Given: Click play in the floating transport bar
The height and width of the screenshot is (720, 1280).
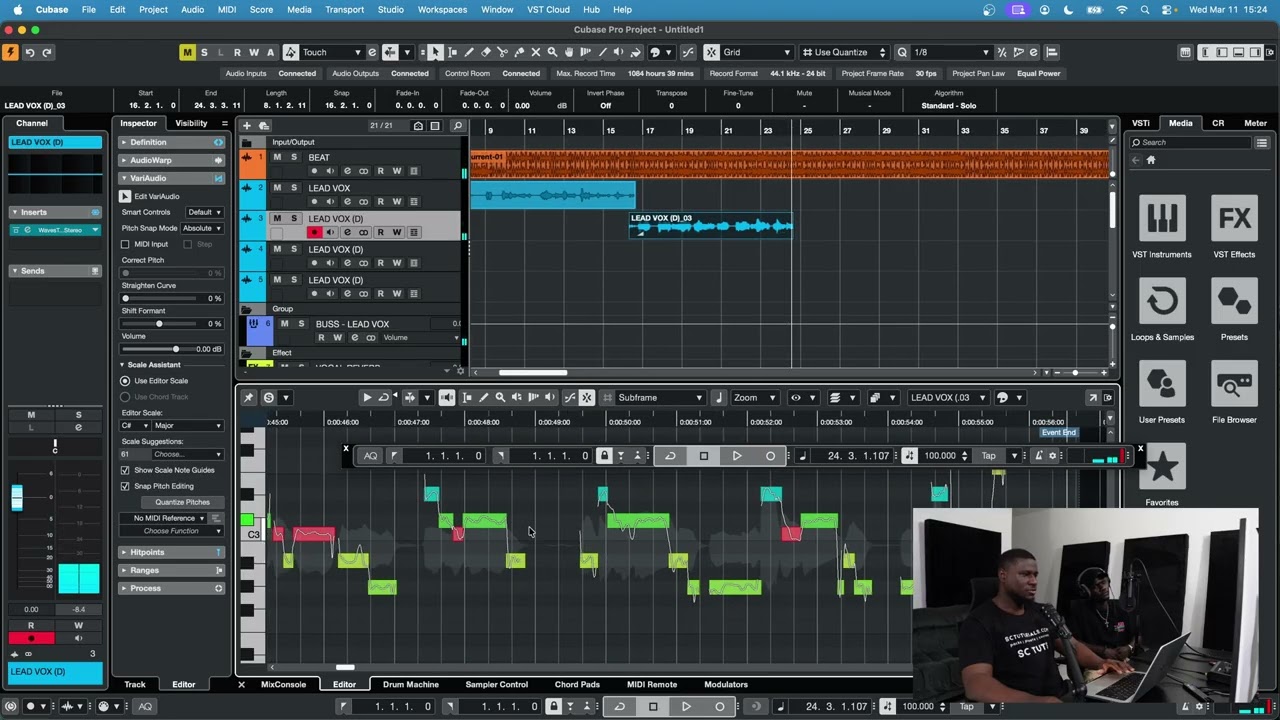Looking at the screenshot, I should tap(737, 456).
